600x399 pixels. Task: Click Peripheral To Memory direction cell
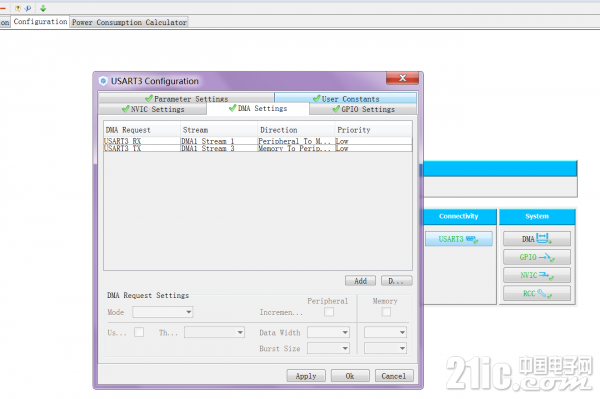tap(296, 141)
